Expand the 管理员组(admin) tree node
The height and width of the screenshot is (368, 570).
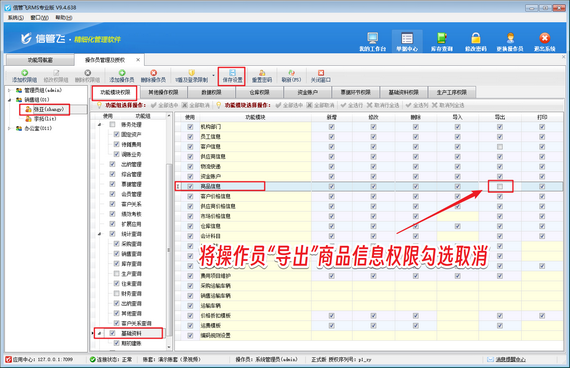(9, 90)
